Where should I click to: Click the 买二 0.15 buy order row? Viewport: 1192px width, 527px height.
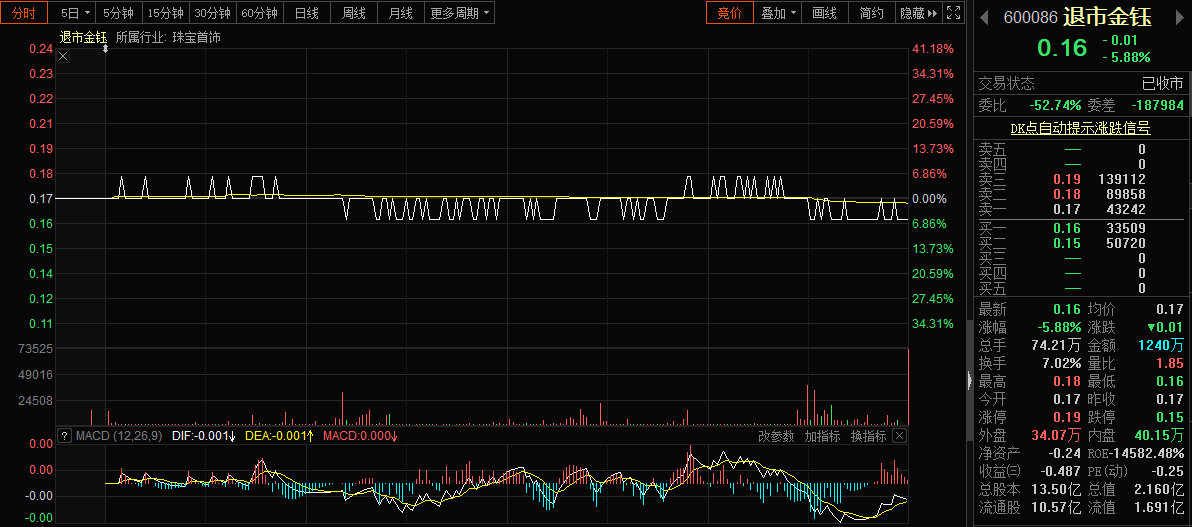pos(1080,243)
